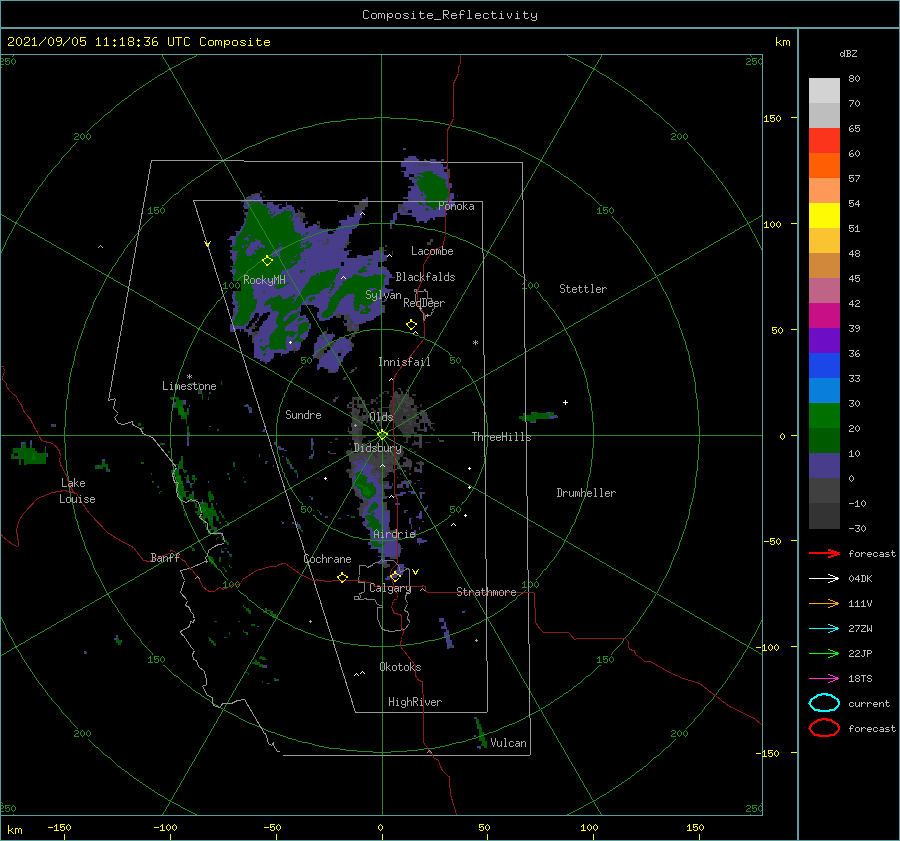The width and height of the screenshot is (900, 841).
Task: Click the radar center diamond at Didsbury
Action: click(x=382, y=435)
